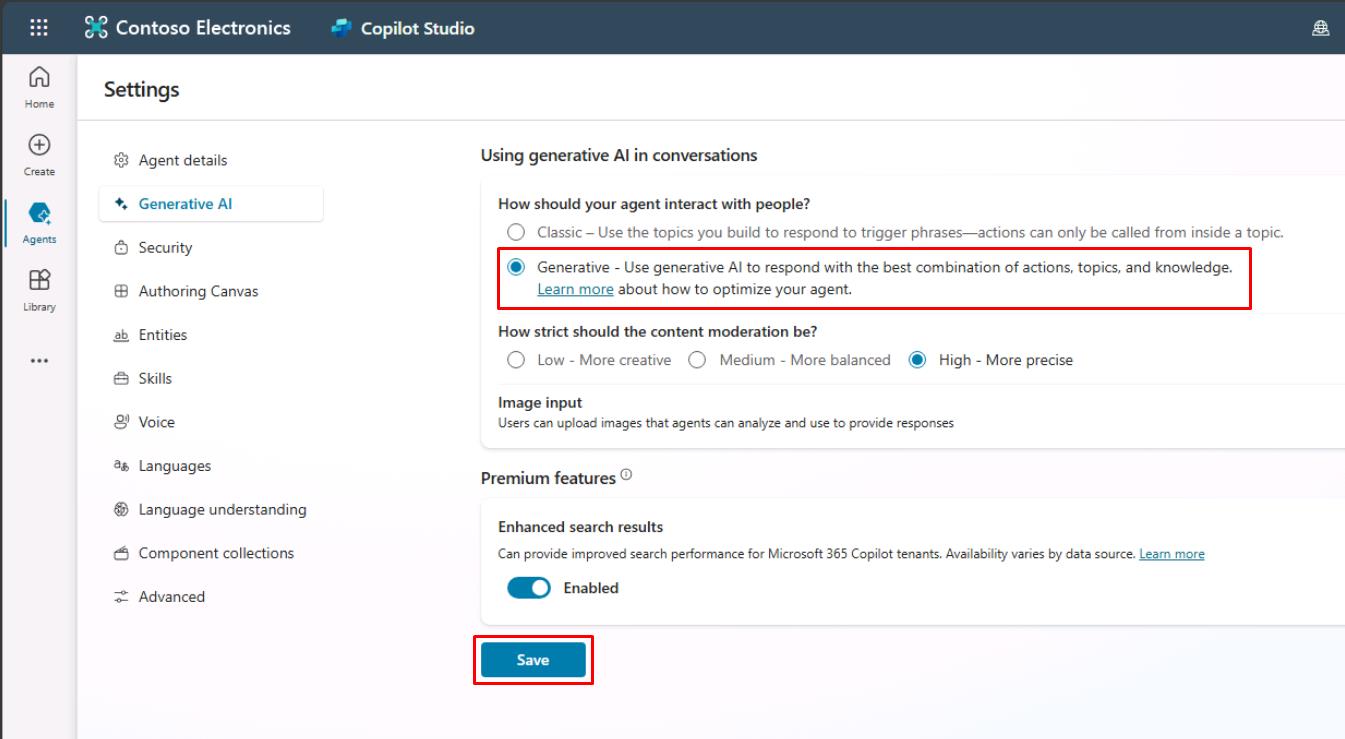Viewport: 1345px width, 739px height.
Task: Click the Save button
Action: click(533, 660)
